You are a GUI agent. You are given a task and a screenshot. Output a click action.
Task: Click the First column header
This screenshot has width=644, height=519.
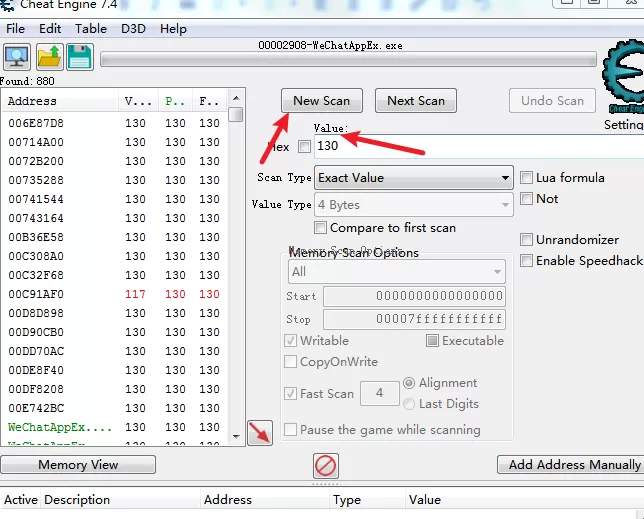(x=209, y=101)
